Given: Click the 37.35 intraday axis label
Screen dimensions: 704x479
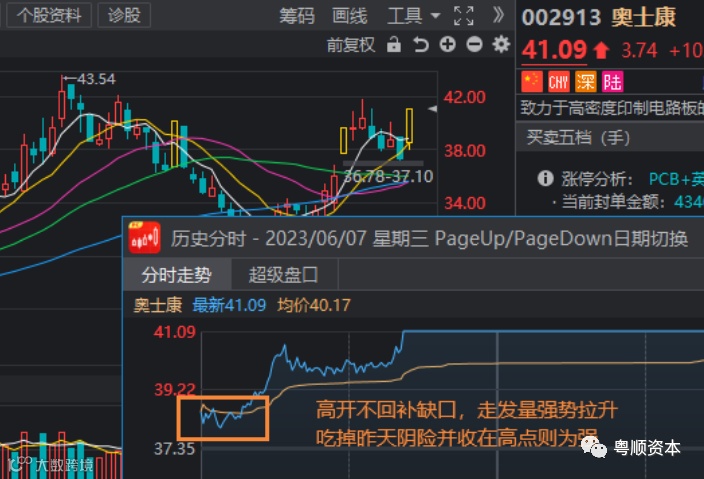Looking at the screenshot, I should (x=175, y=448).
